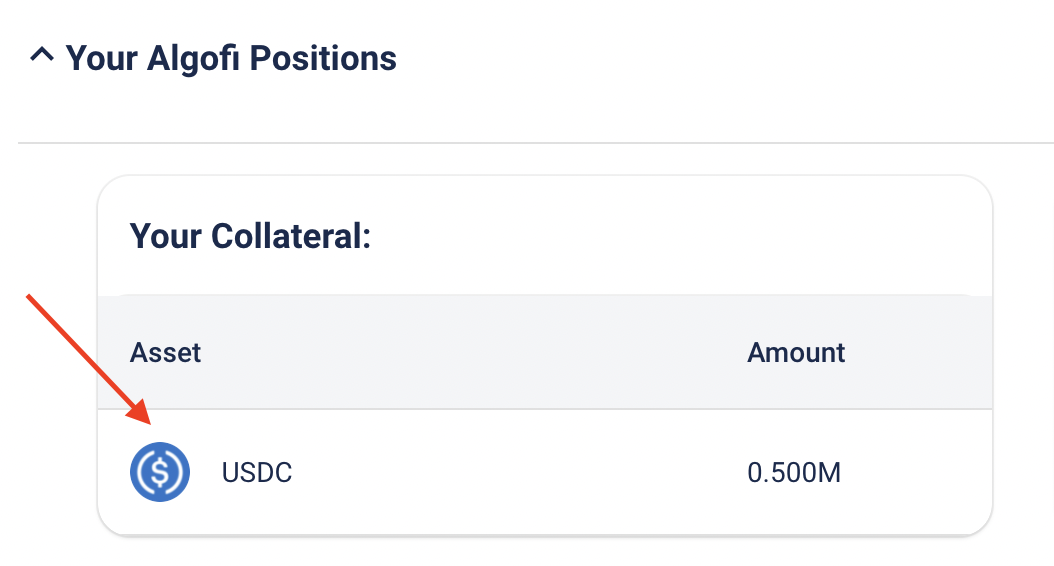Click the 0.500M collateral amount

tap(794, 472)
